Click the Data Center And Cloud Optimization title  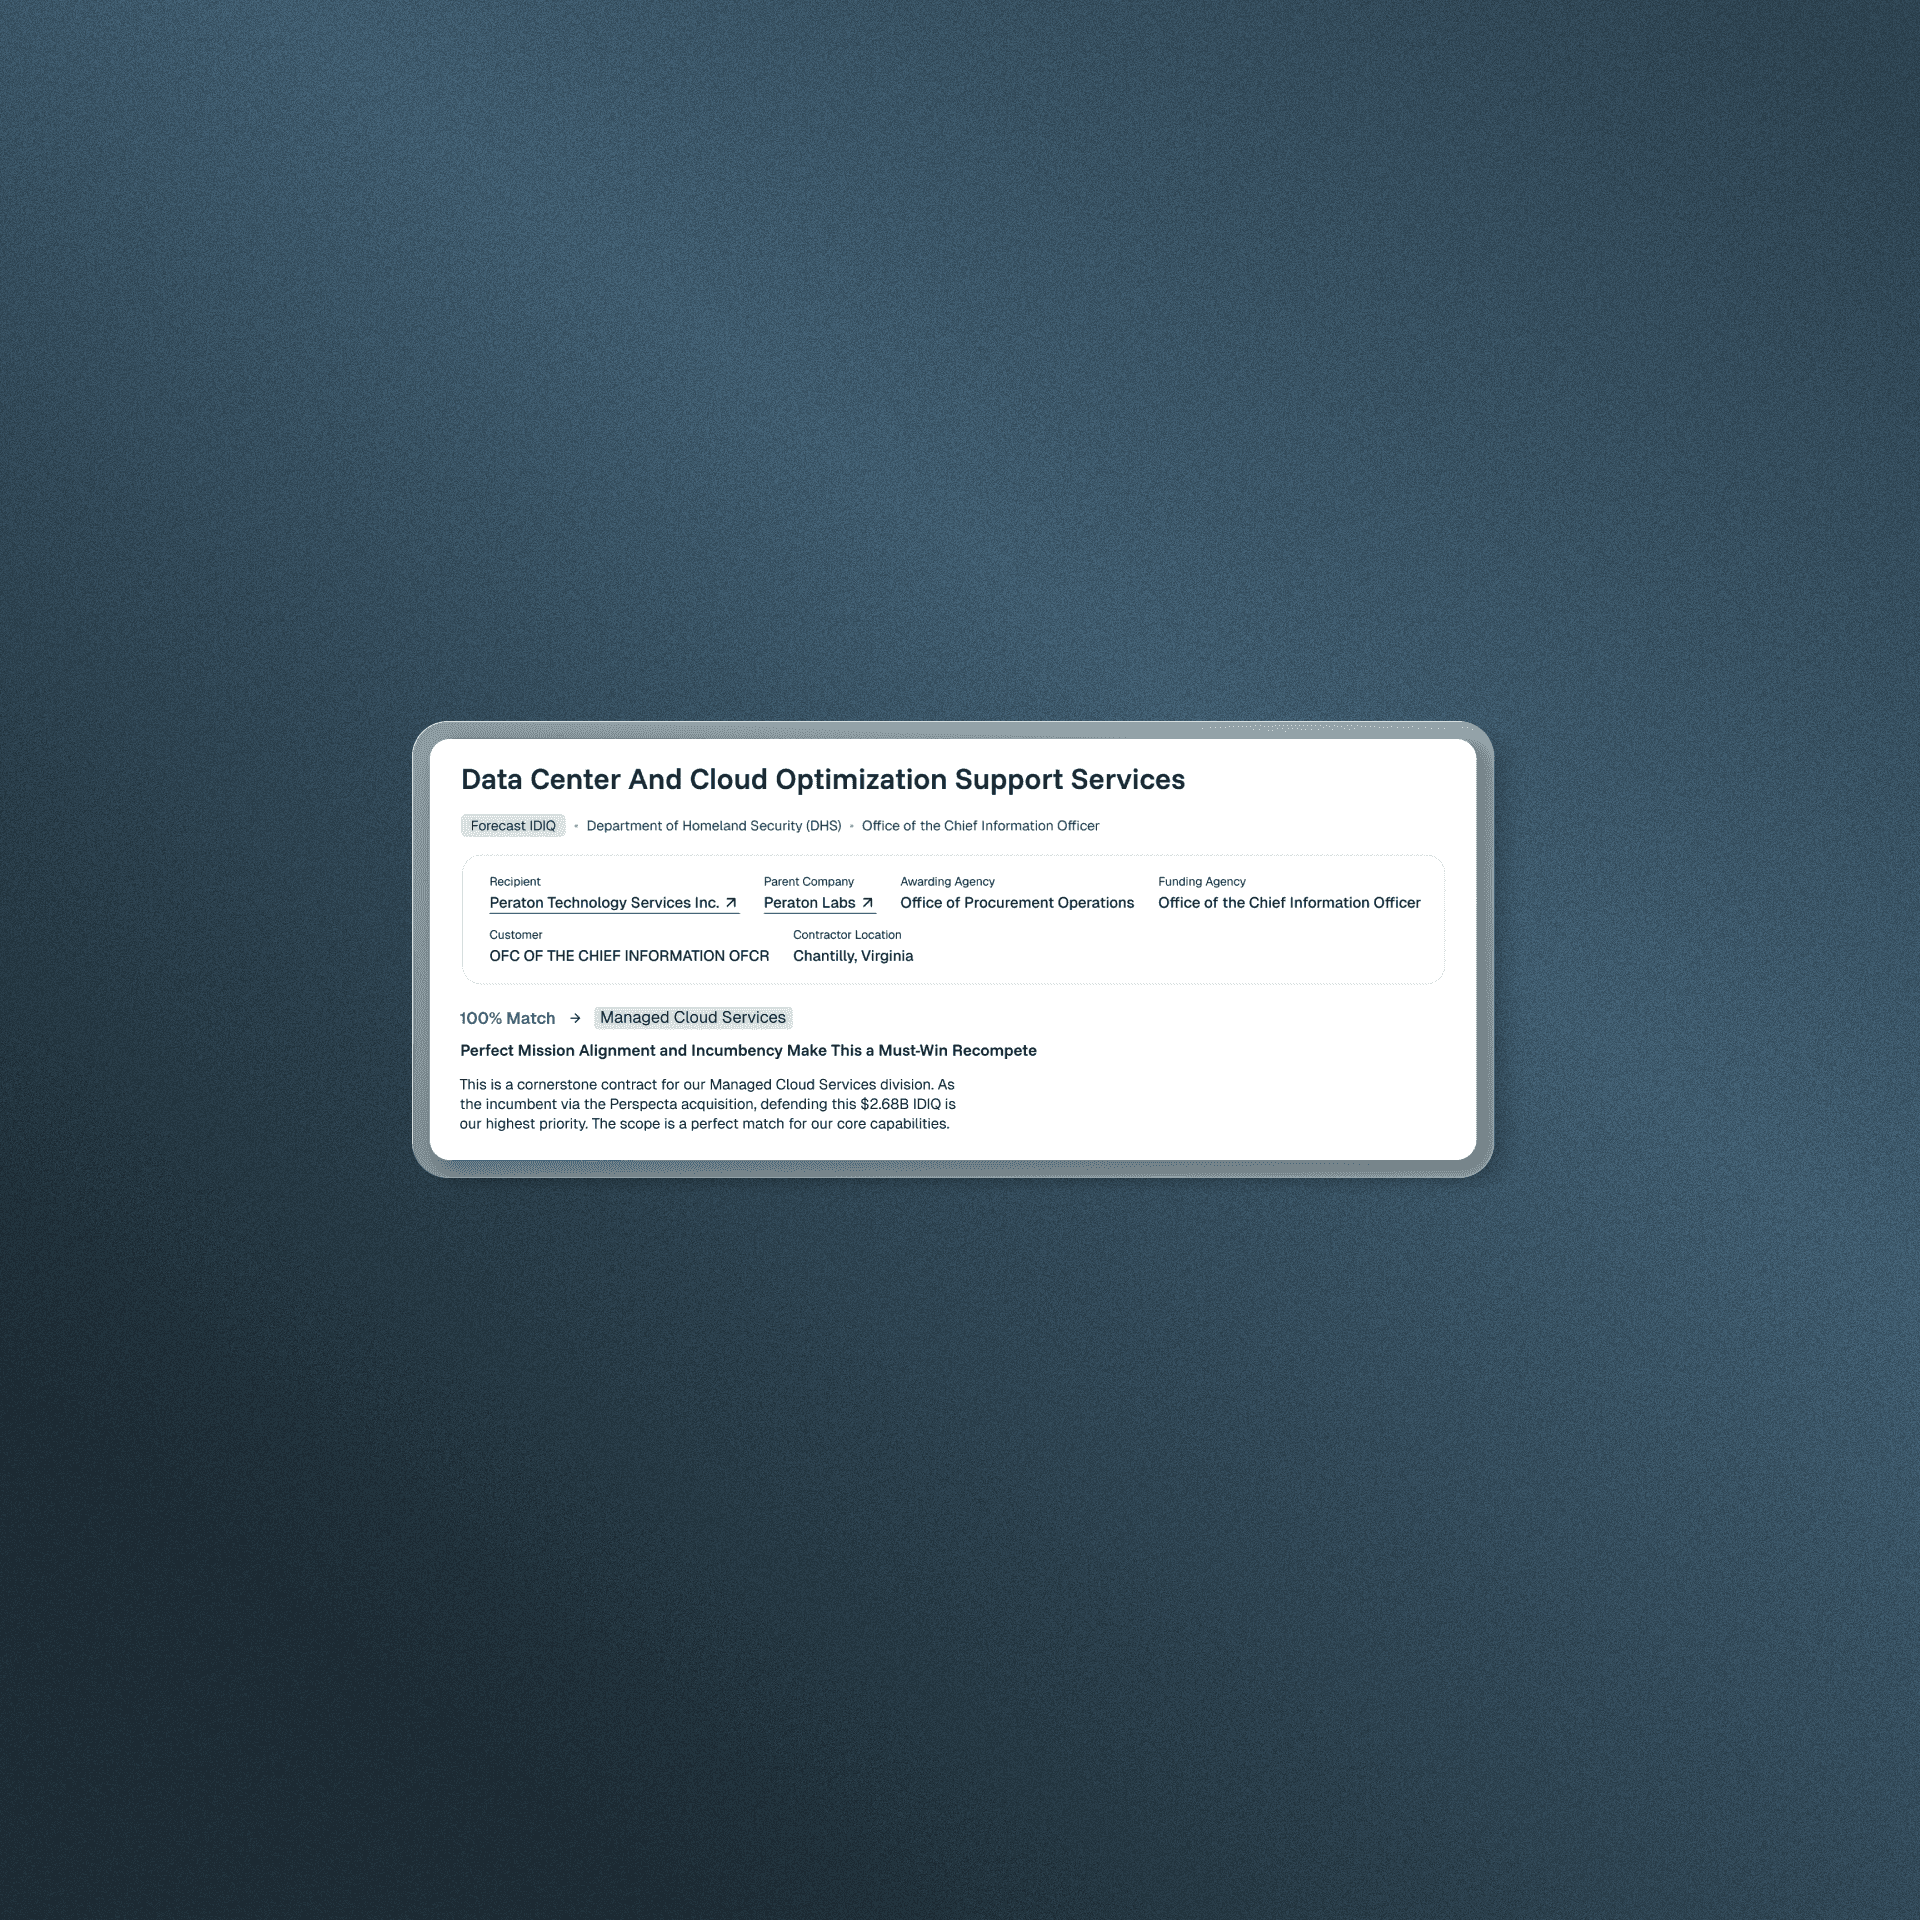click(x=822, y=779)
